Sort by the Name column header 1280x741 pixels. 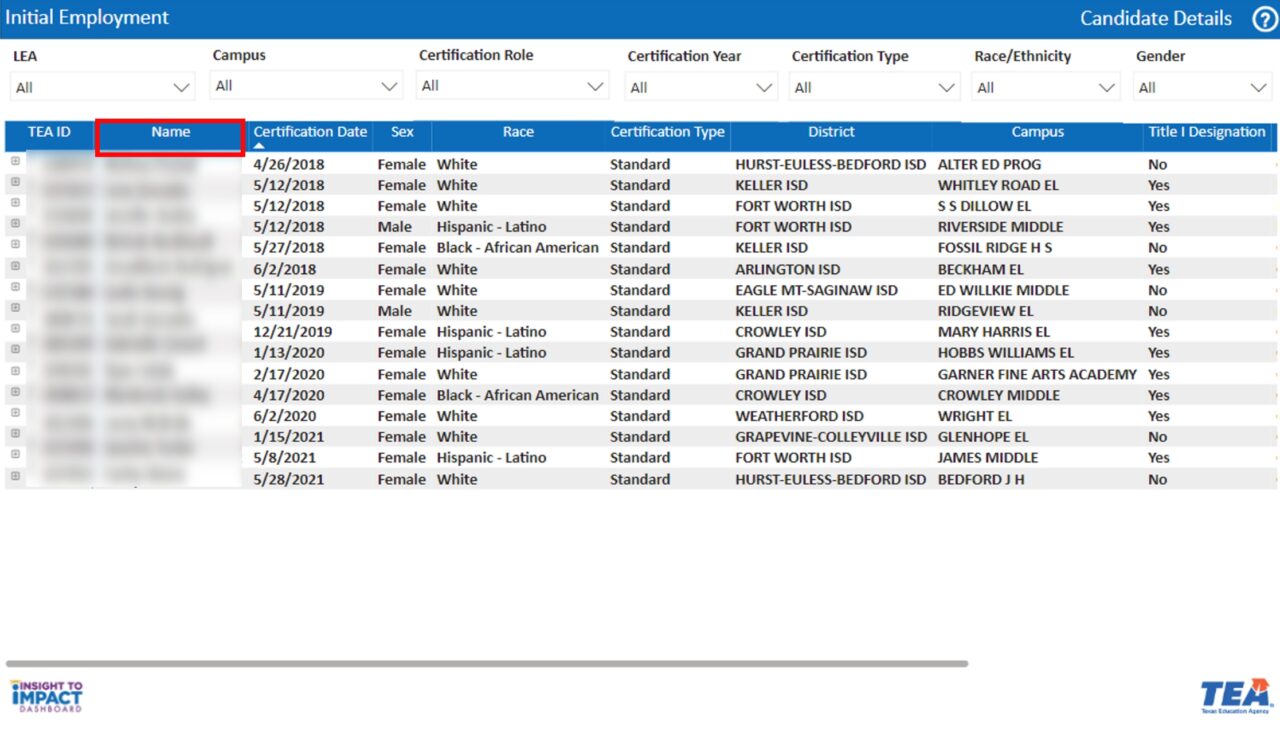[x=170, y=133]
